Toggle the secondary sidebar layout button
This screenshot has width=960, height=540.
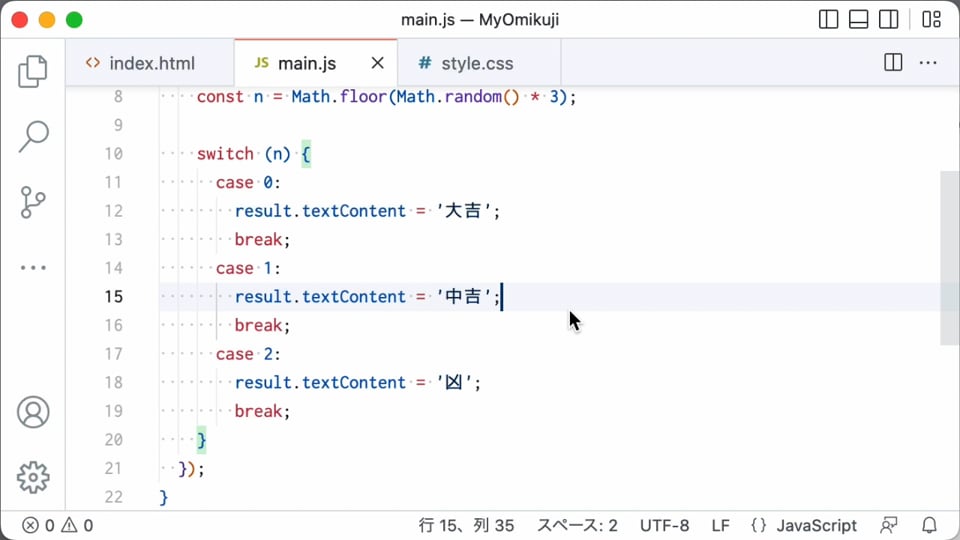point(888,19)
